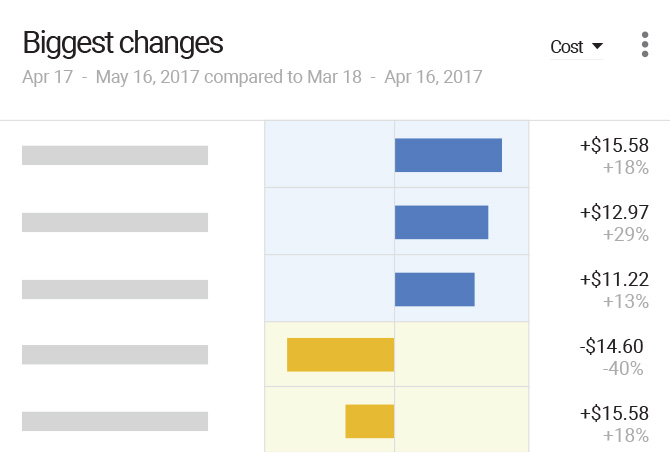670x452 pixels.
Task: Click the +13% percentage change
Action: click(626, 301)
